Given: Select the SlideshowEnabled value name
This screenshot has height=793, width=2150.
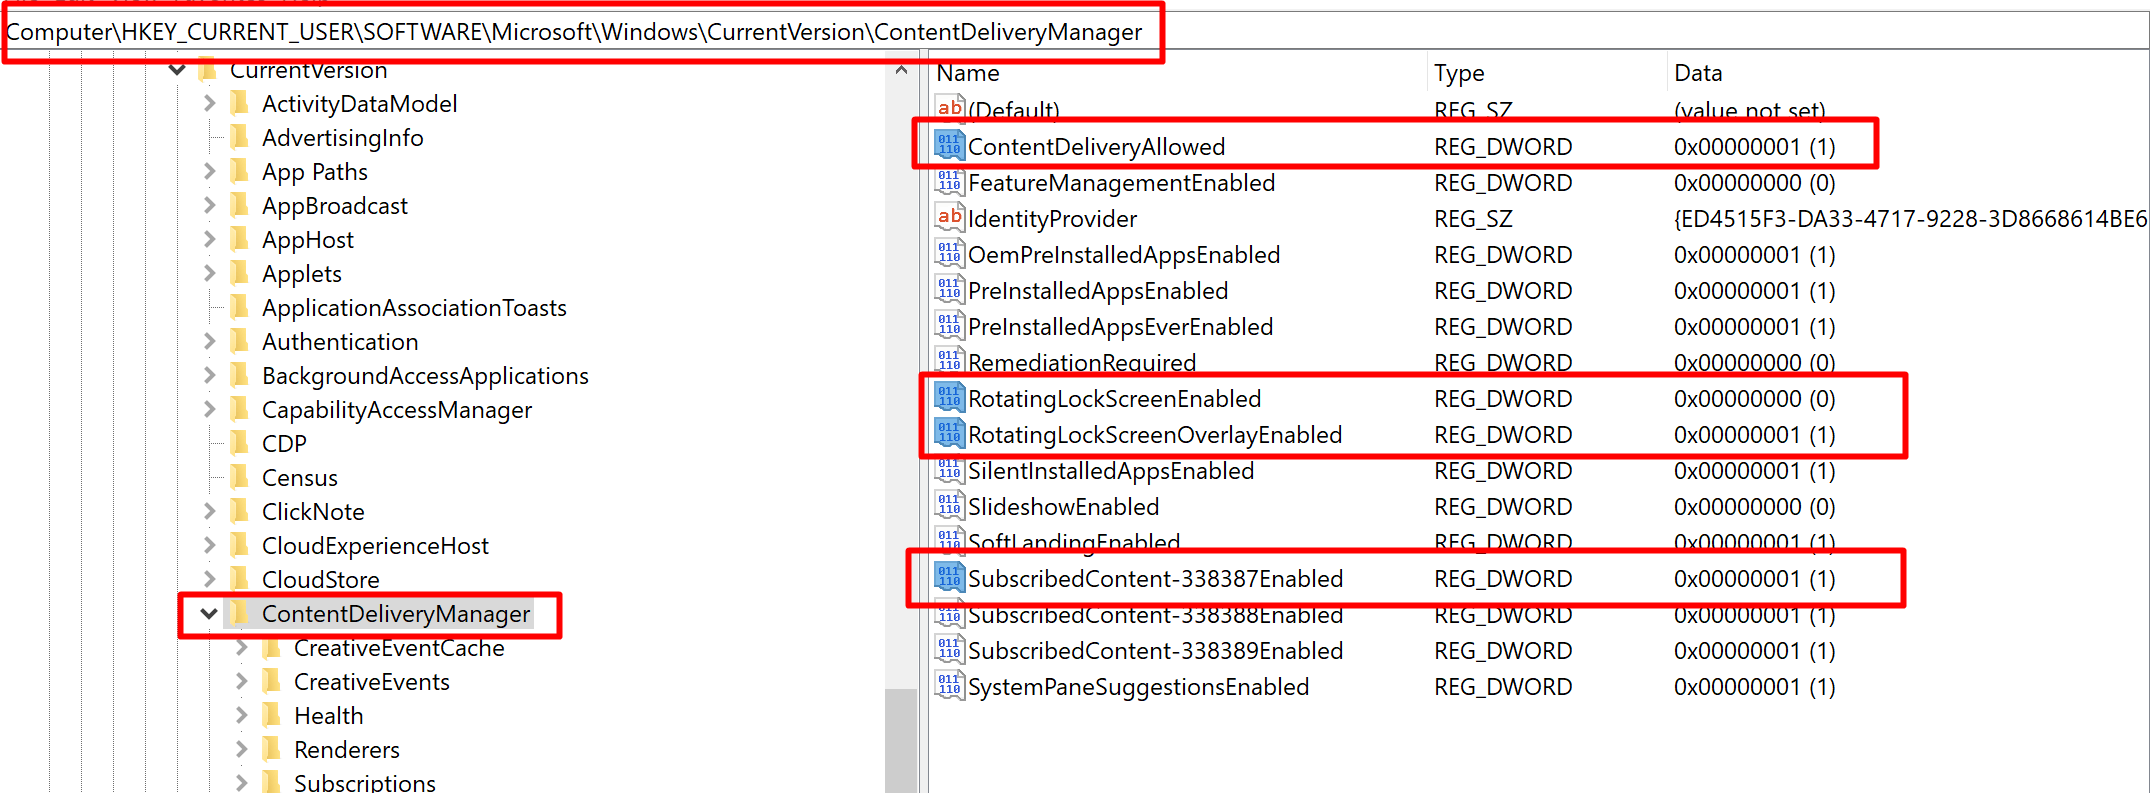Looking at the screenshot, I should pyautogui.click(x=1063, y=506).
